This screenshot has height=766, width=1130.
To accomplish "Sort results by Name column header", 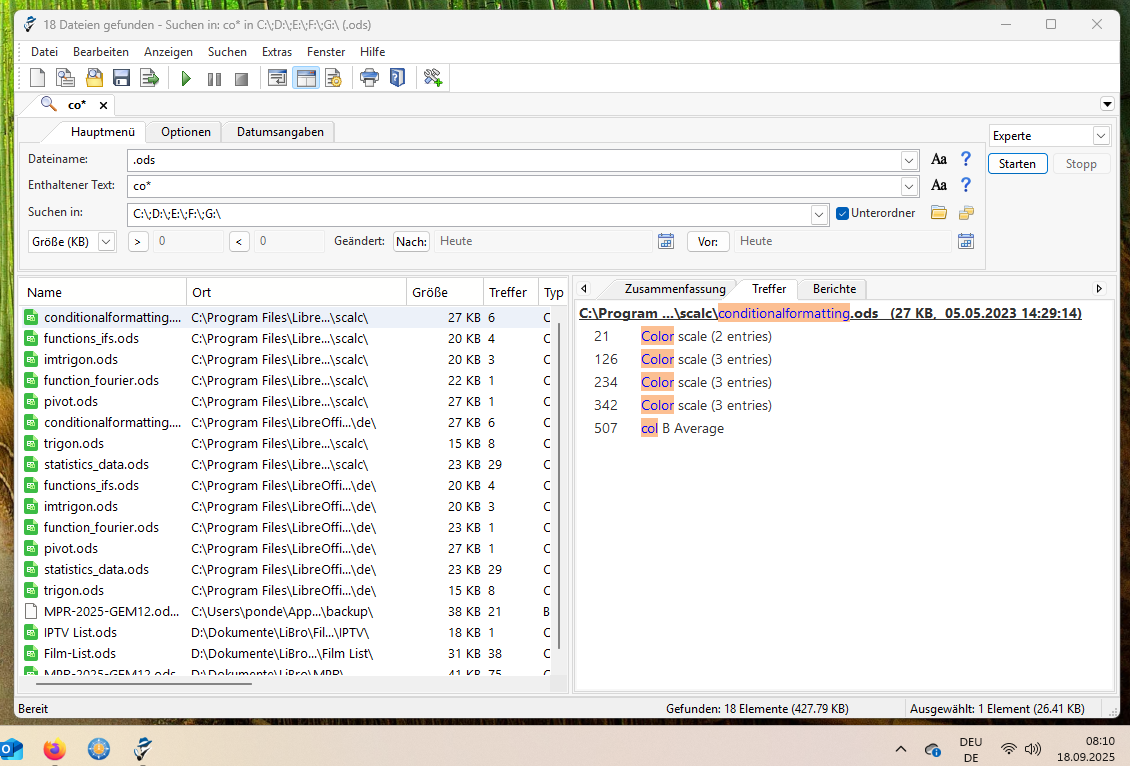I will coord(102,293).
